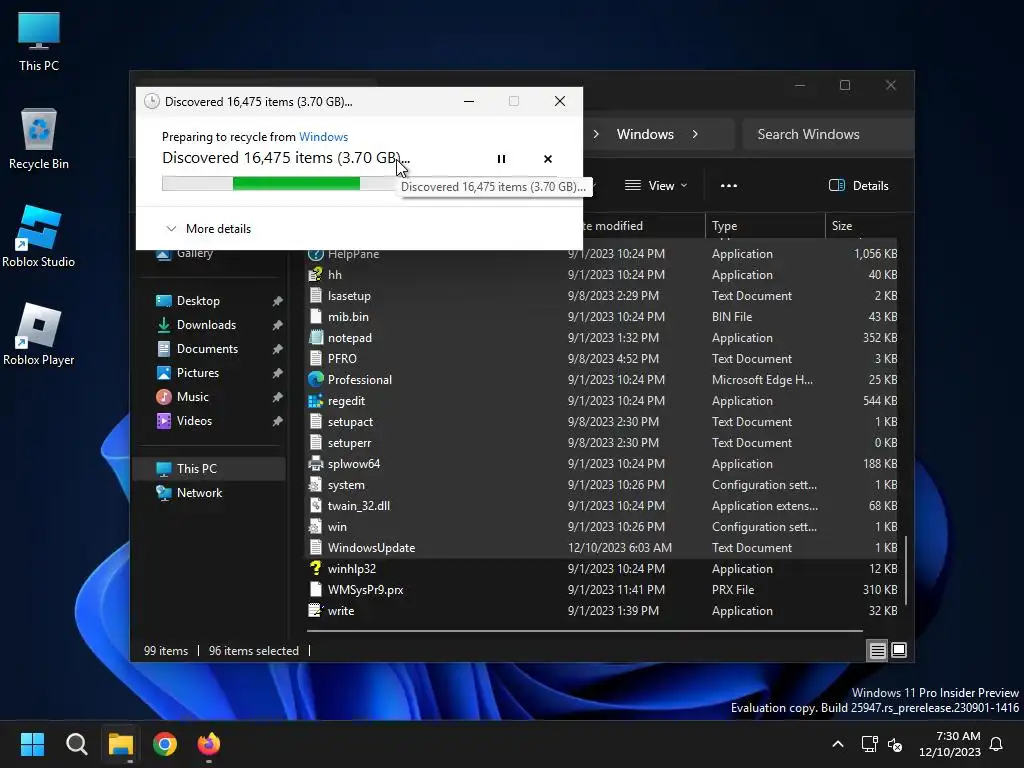The height and width of the screenshot is (768, 1024).
Task: Unpin Music using its pin icon
Action: click(x=278, y=397)
